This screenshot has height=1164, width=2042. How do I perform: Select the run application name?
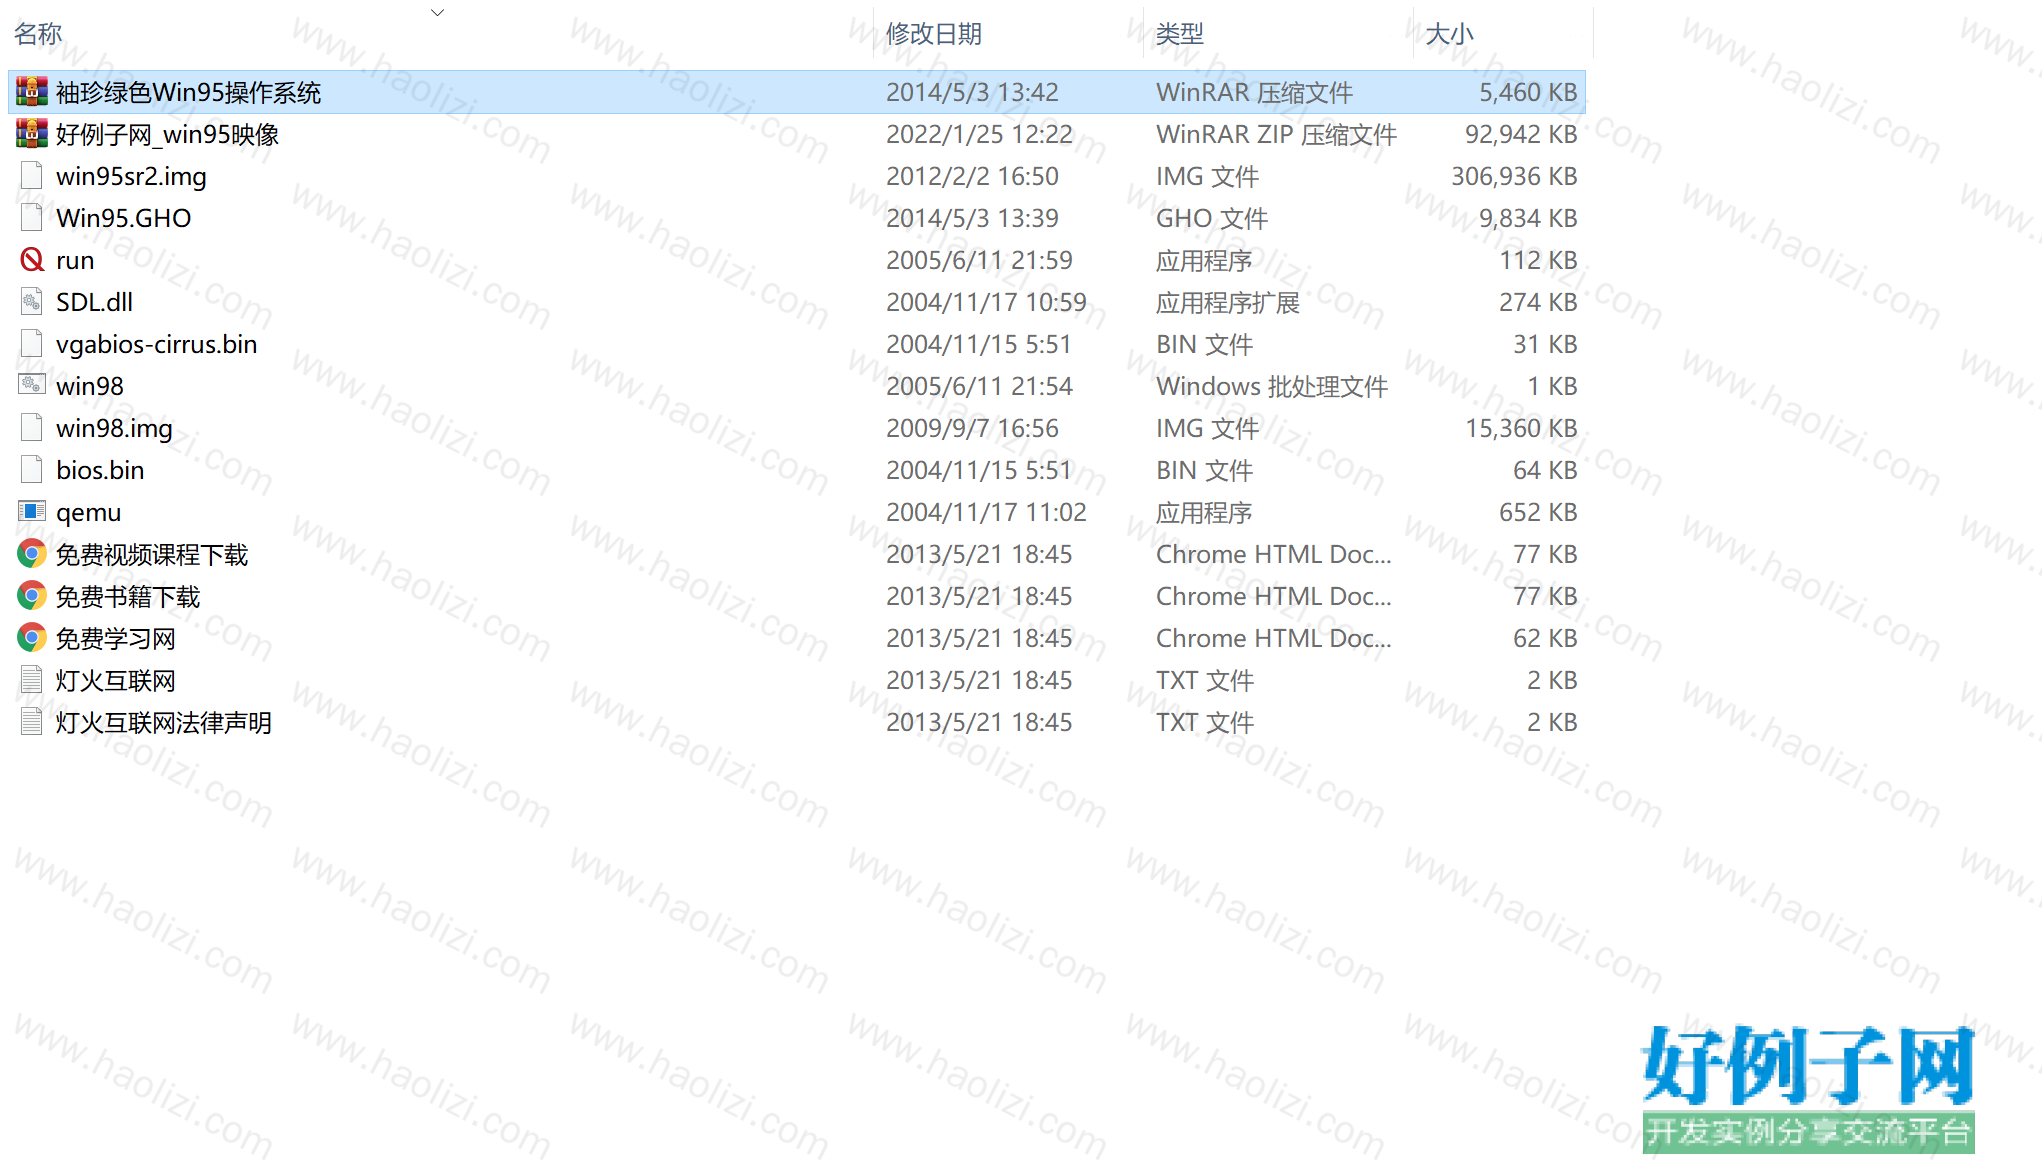point(75,261)
